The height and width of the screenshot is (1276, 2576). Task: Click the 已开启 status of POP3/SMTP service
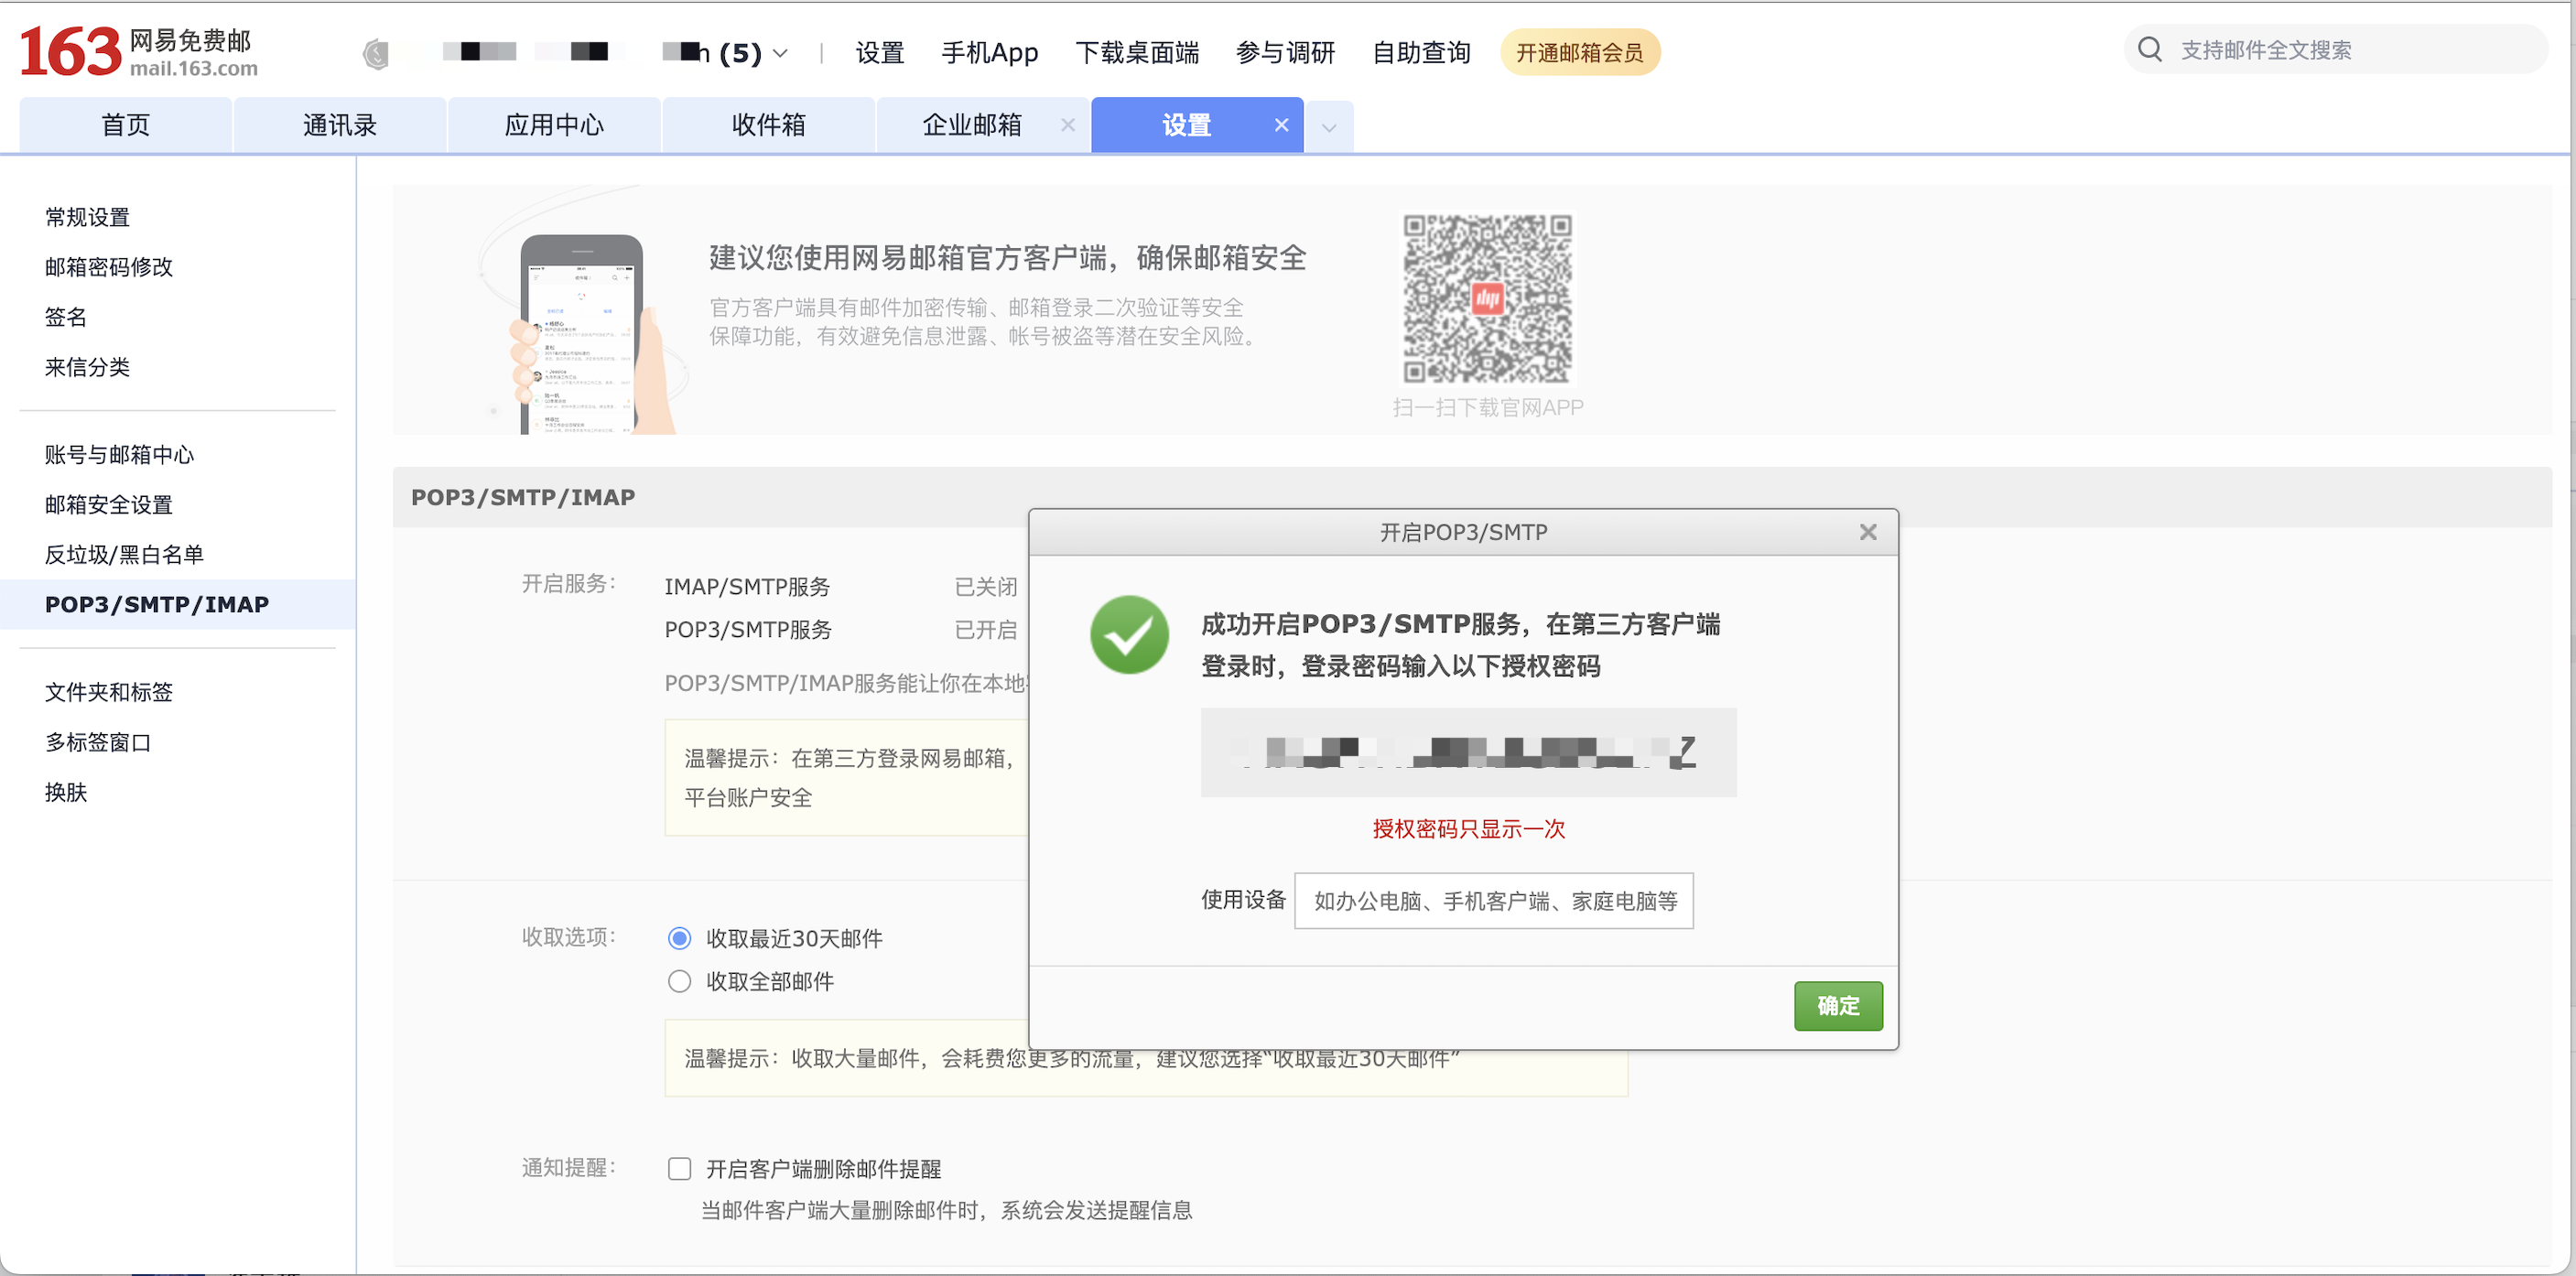tap(986, 630)
